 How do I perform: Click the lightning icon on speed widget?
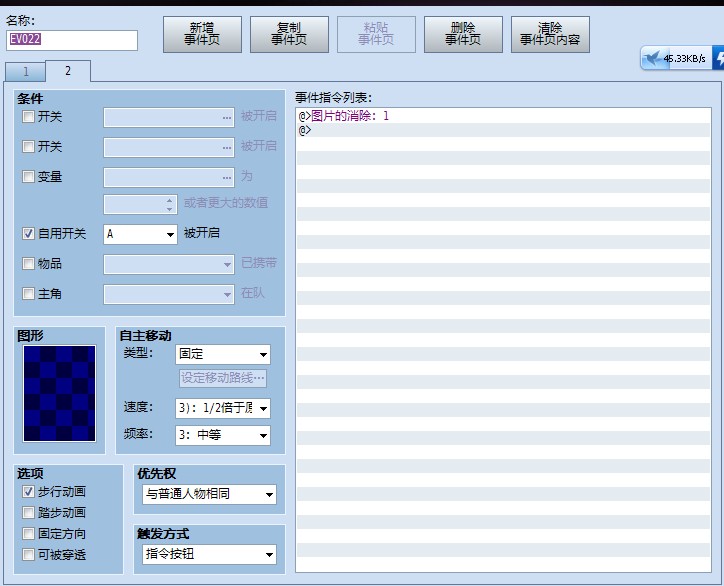pyautogui.click(x=719, y=59)
